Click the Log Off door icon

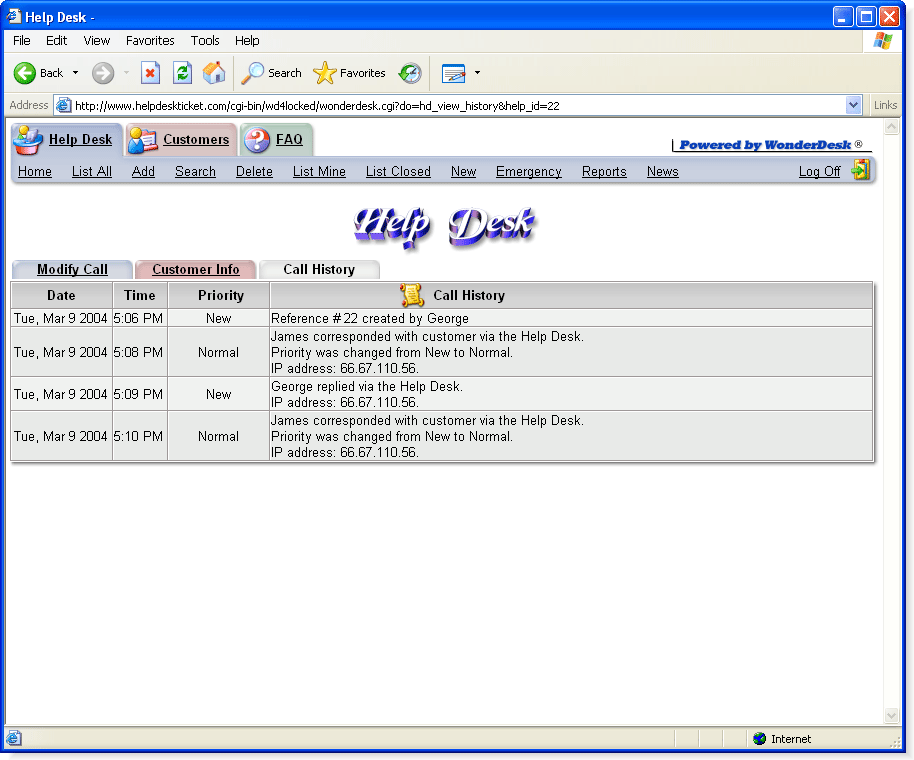click(861, 170)
